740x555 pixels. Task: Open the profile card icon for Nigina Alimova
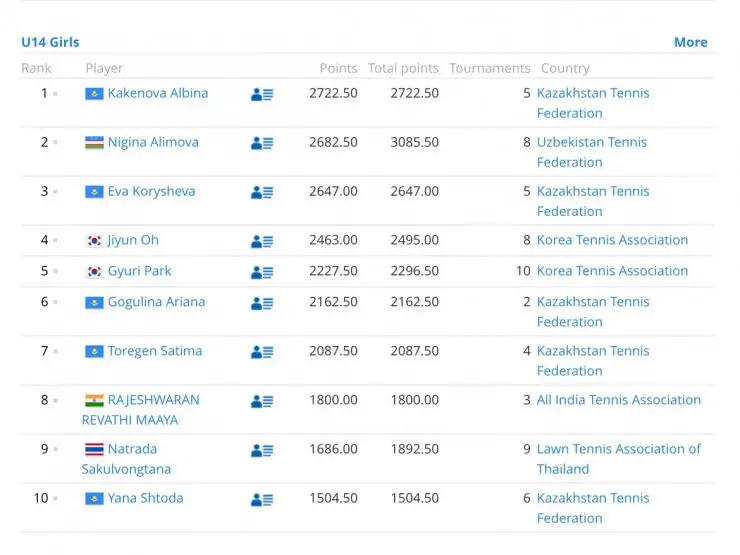[261, 144]
